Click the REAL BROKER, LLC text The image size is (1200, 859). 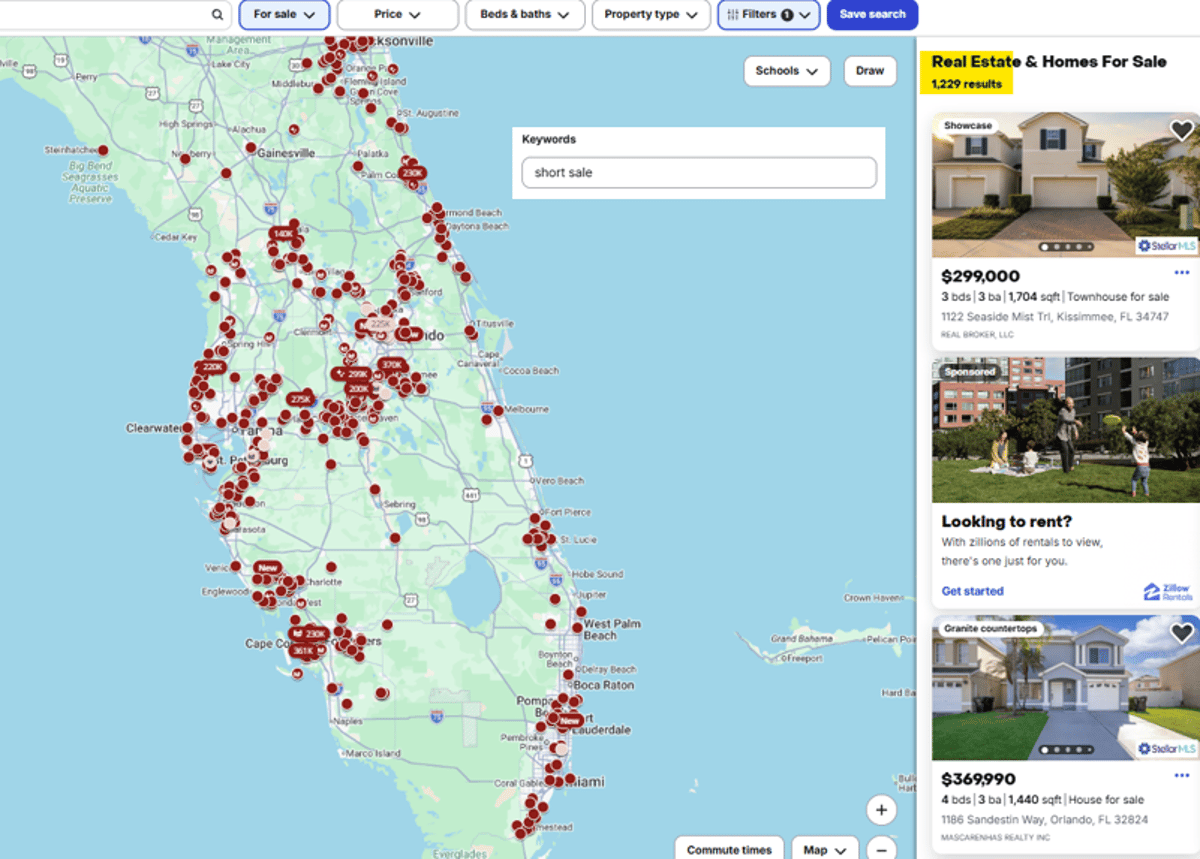[x=977, y=335]
